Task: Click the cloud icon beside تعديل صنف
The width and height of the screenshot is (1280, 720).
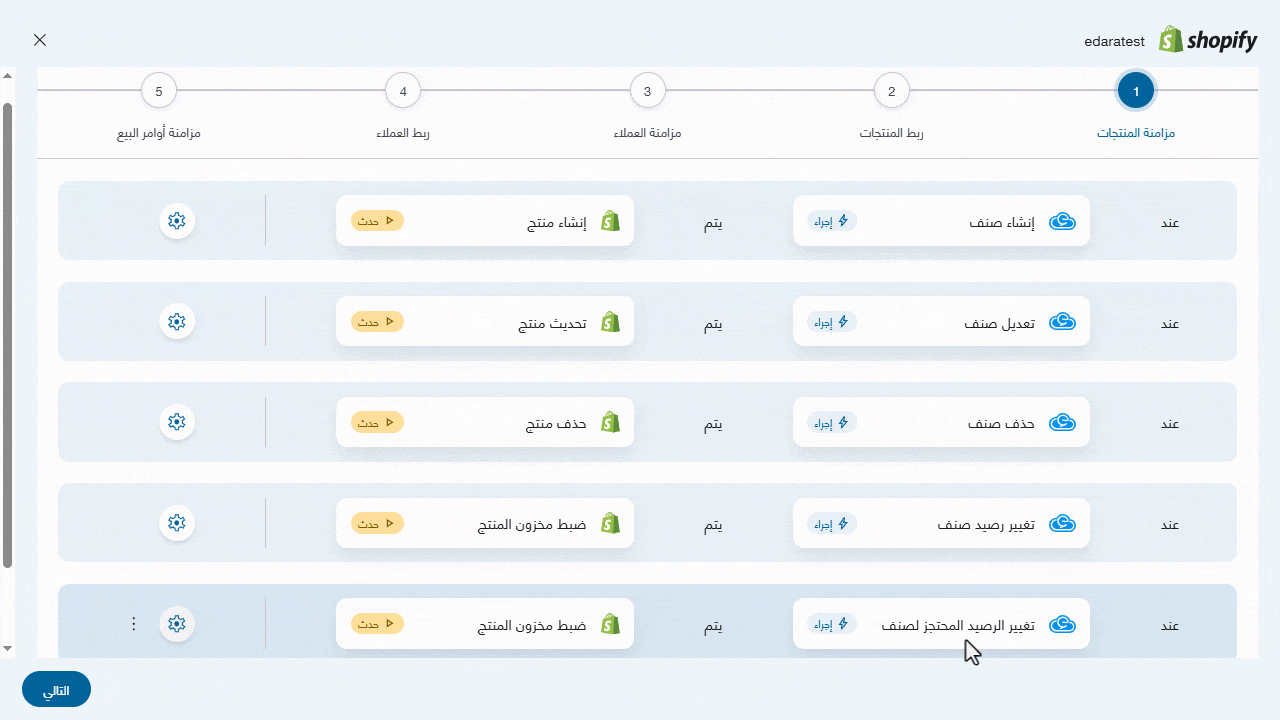Action: 1062,322
